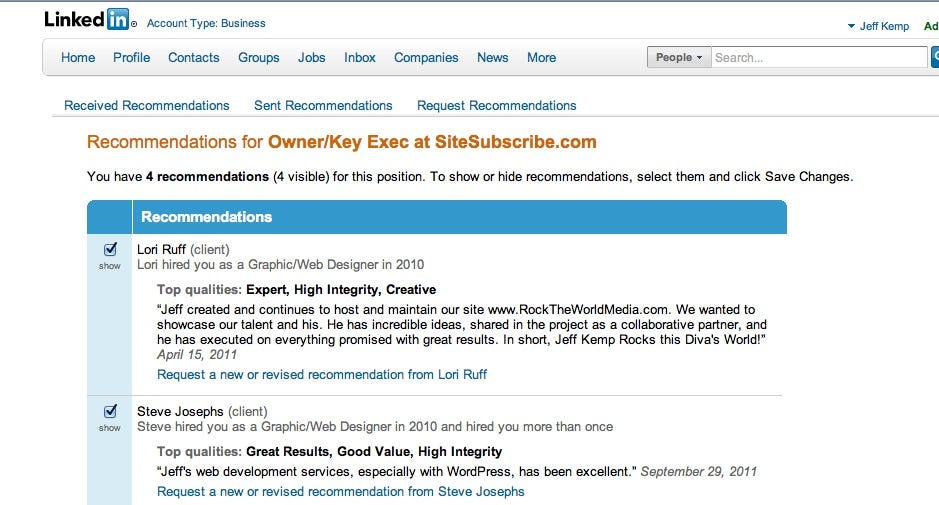Open the More menu in navigation
The image size is (939, 505).
coord(541,58)
